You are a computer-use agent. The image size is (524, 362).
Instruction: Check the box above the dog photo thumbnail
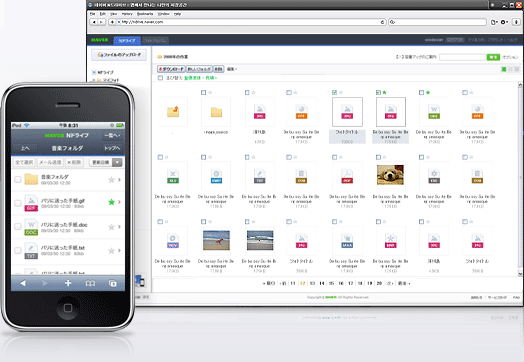coord(378,157)
